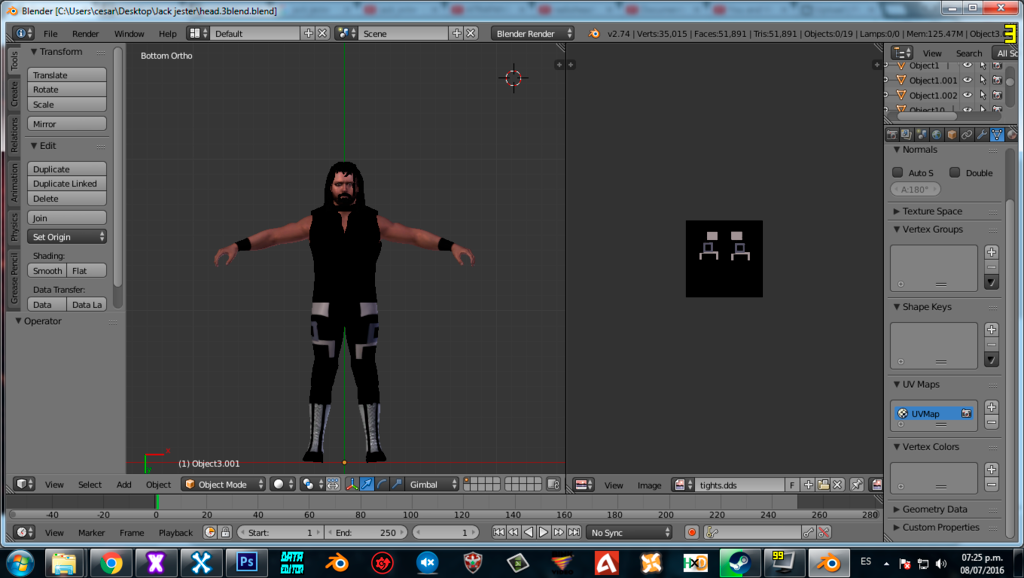Click the Object Constraints chain icon

tap(967, 135)
